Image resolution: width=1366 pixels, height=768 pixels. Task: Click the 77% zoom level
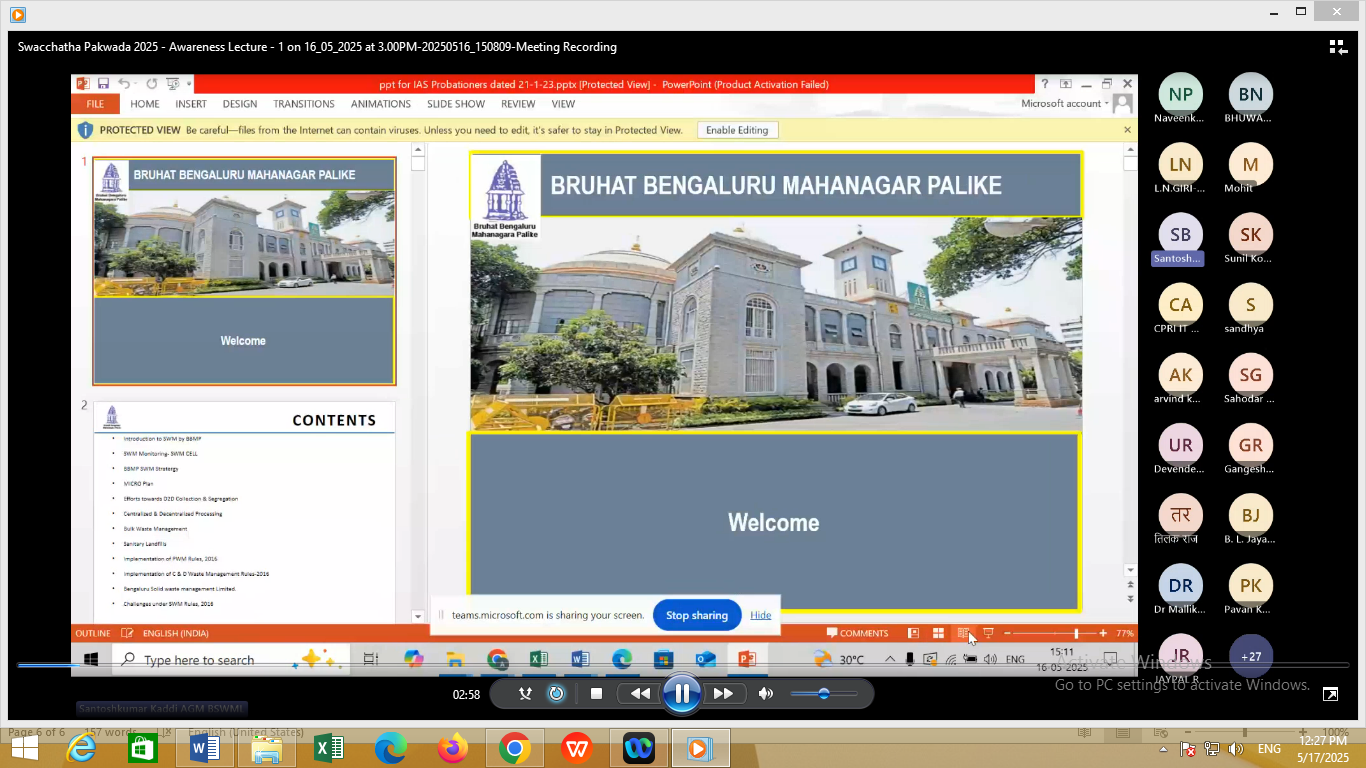click(1125, 633)
